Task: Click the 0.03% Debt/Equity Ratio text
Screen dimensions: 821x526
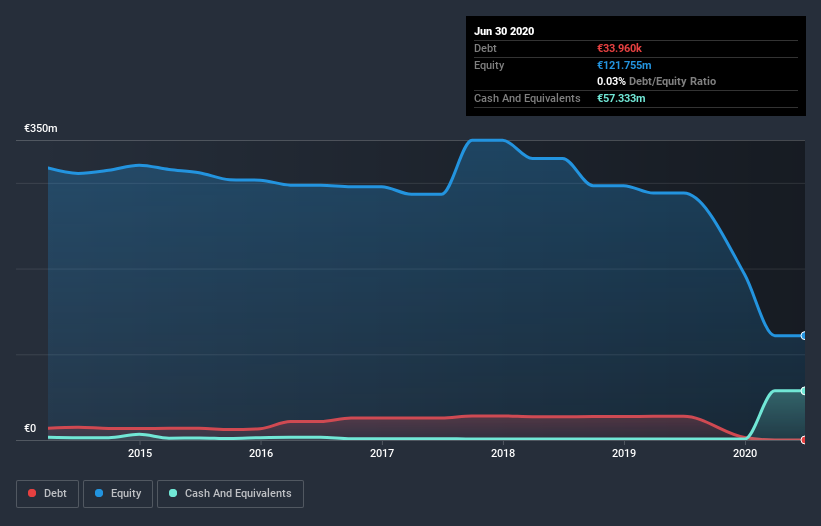Action: pyautogui.click(x=656, y=81)
